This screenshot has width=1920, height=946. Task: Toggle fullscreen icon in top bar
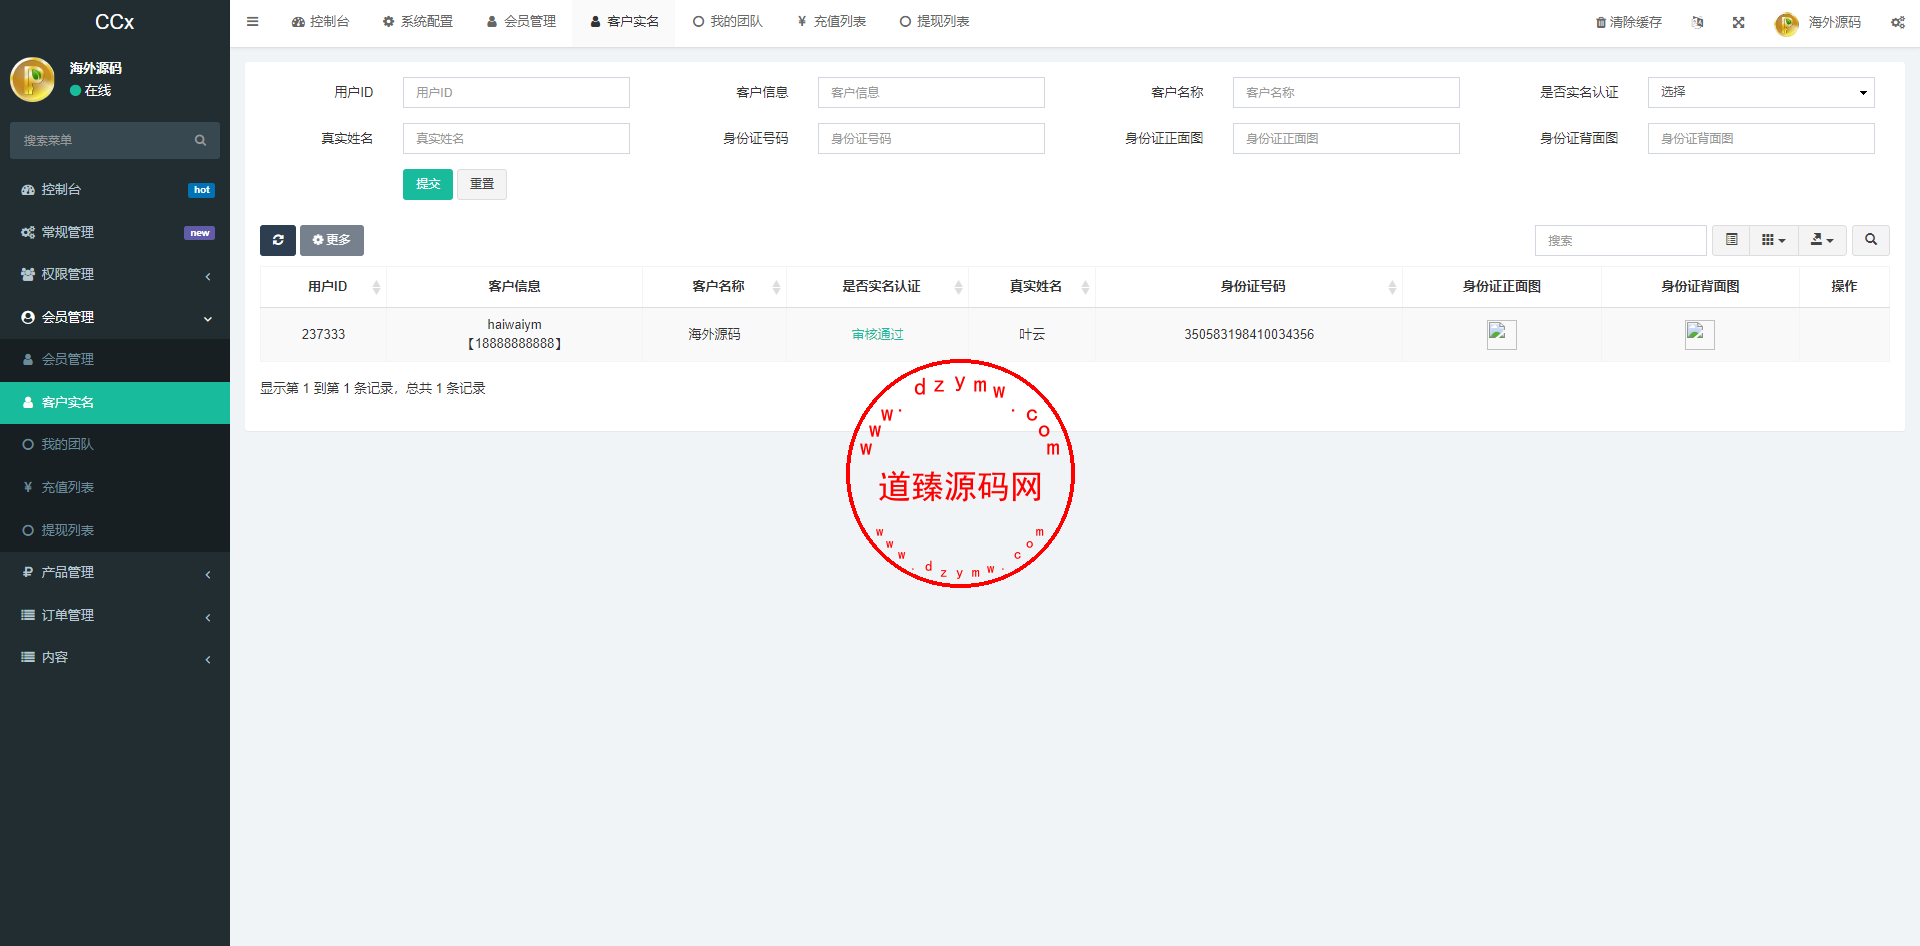coord(1739,22)
